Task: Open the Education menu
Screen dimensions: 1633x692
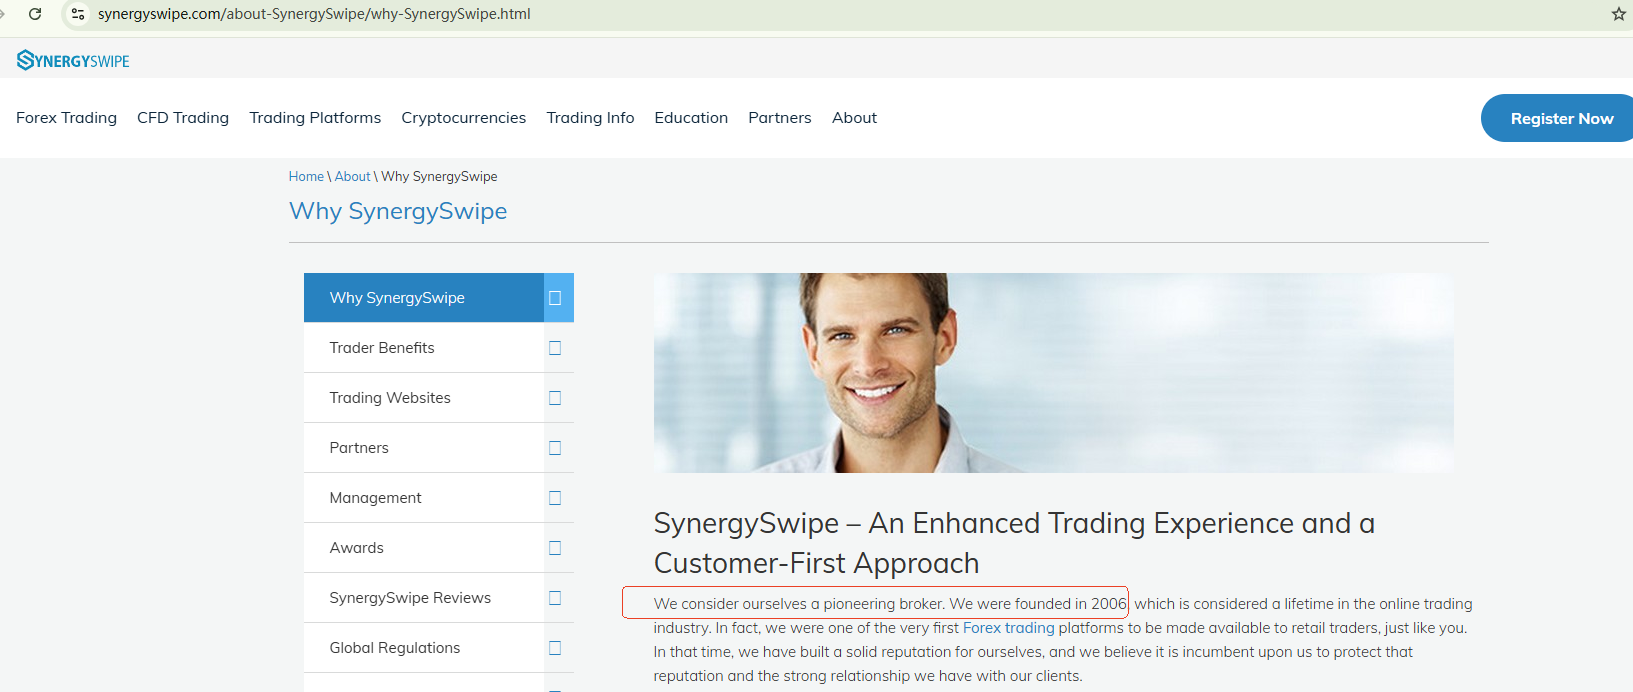Action: [691, 118]
